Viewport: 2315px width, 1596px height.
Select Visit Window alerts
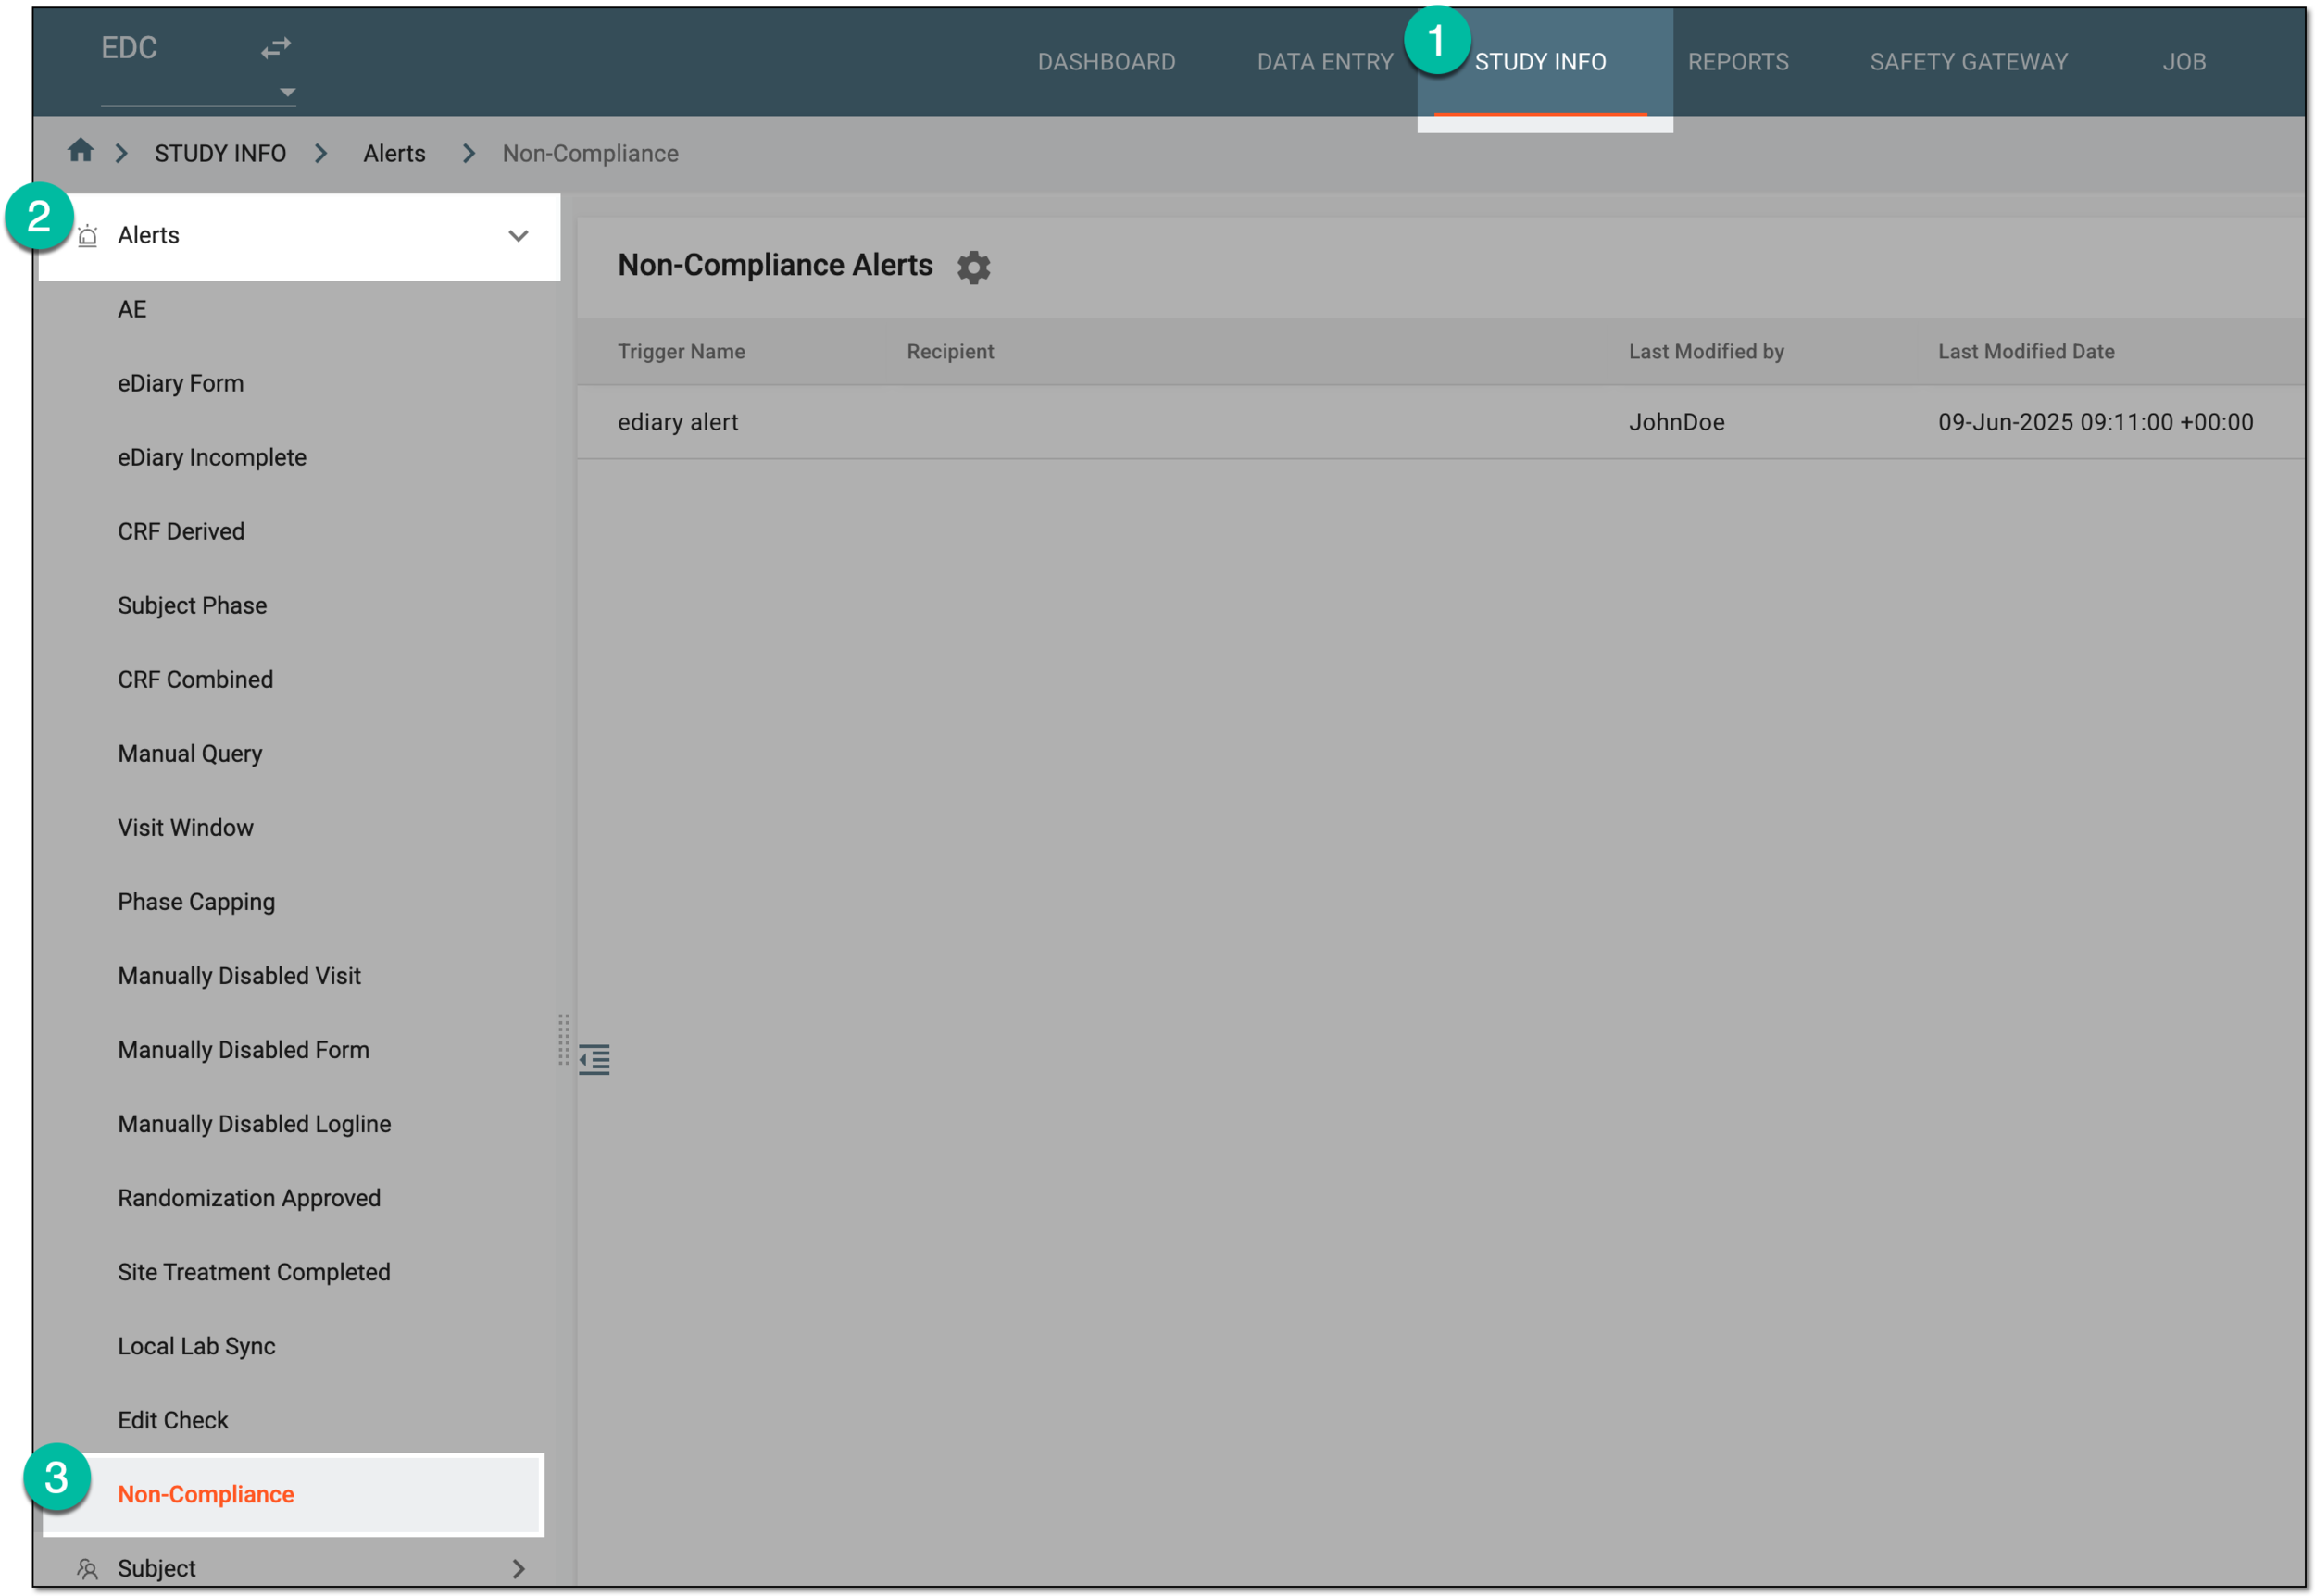pyautogui.click(x=185, y=827)
